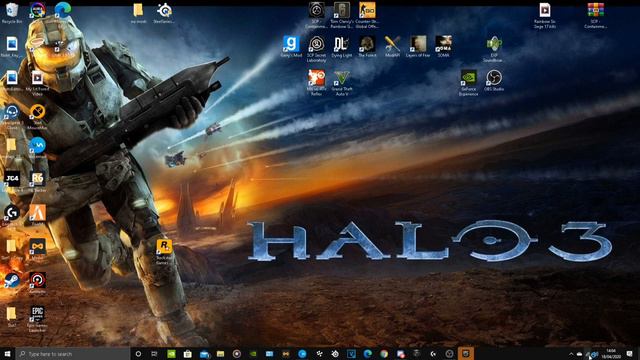Open Counter-Strike Global Offensive shortcut

367,15
